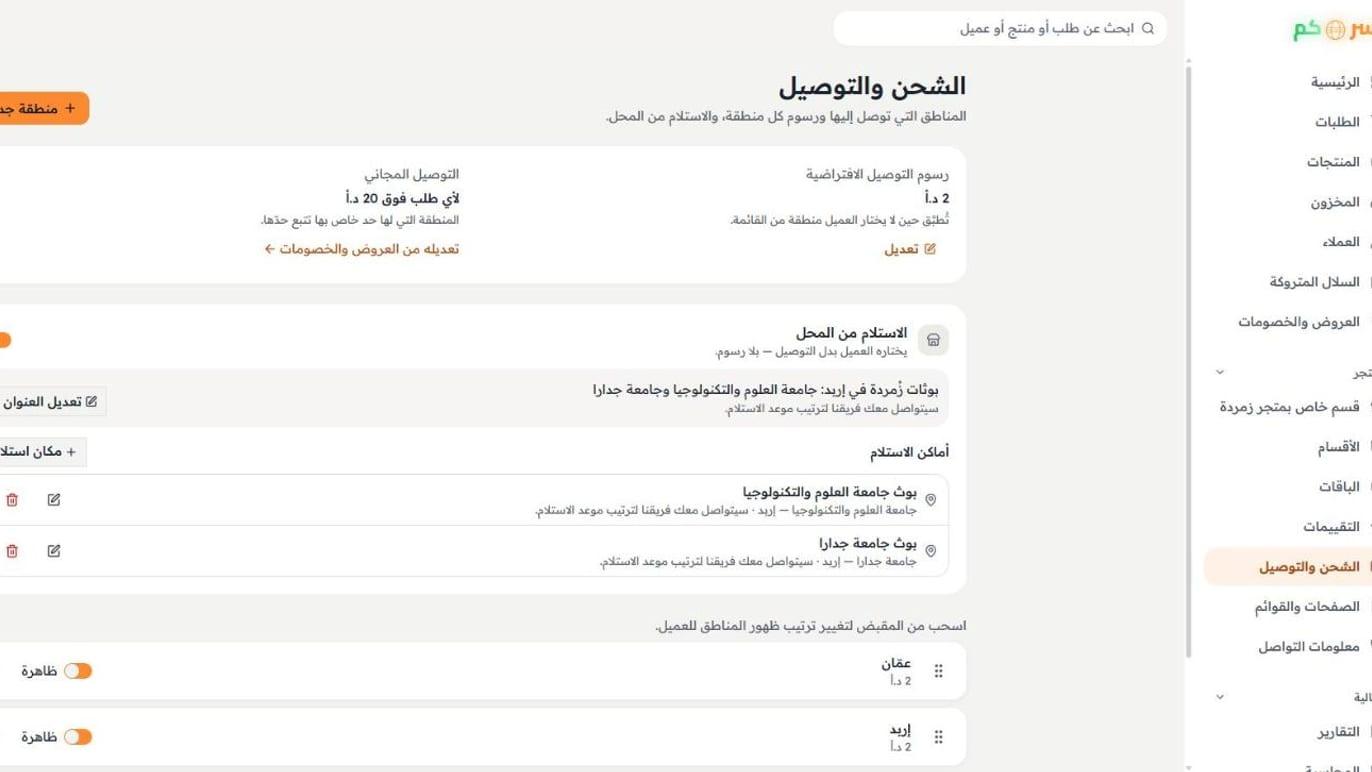Click the store logo at the sidebar top
The width and height of the screenshot is (1372, 772).
(x=1332, y=30)
